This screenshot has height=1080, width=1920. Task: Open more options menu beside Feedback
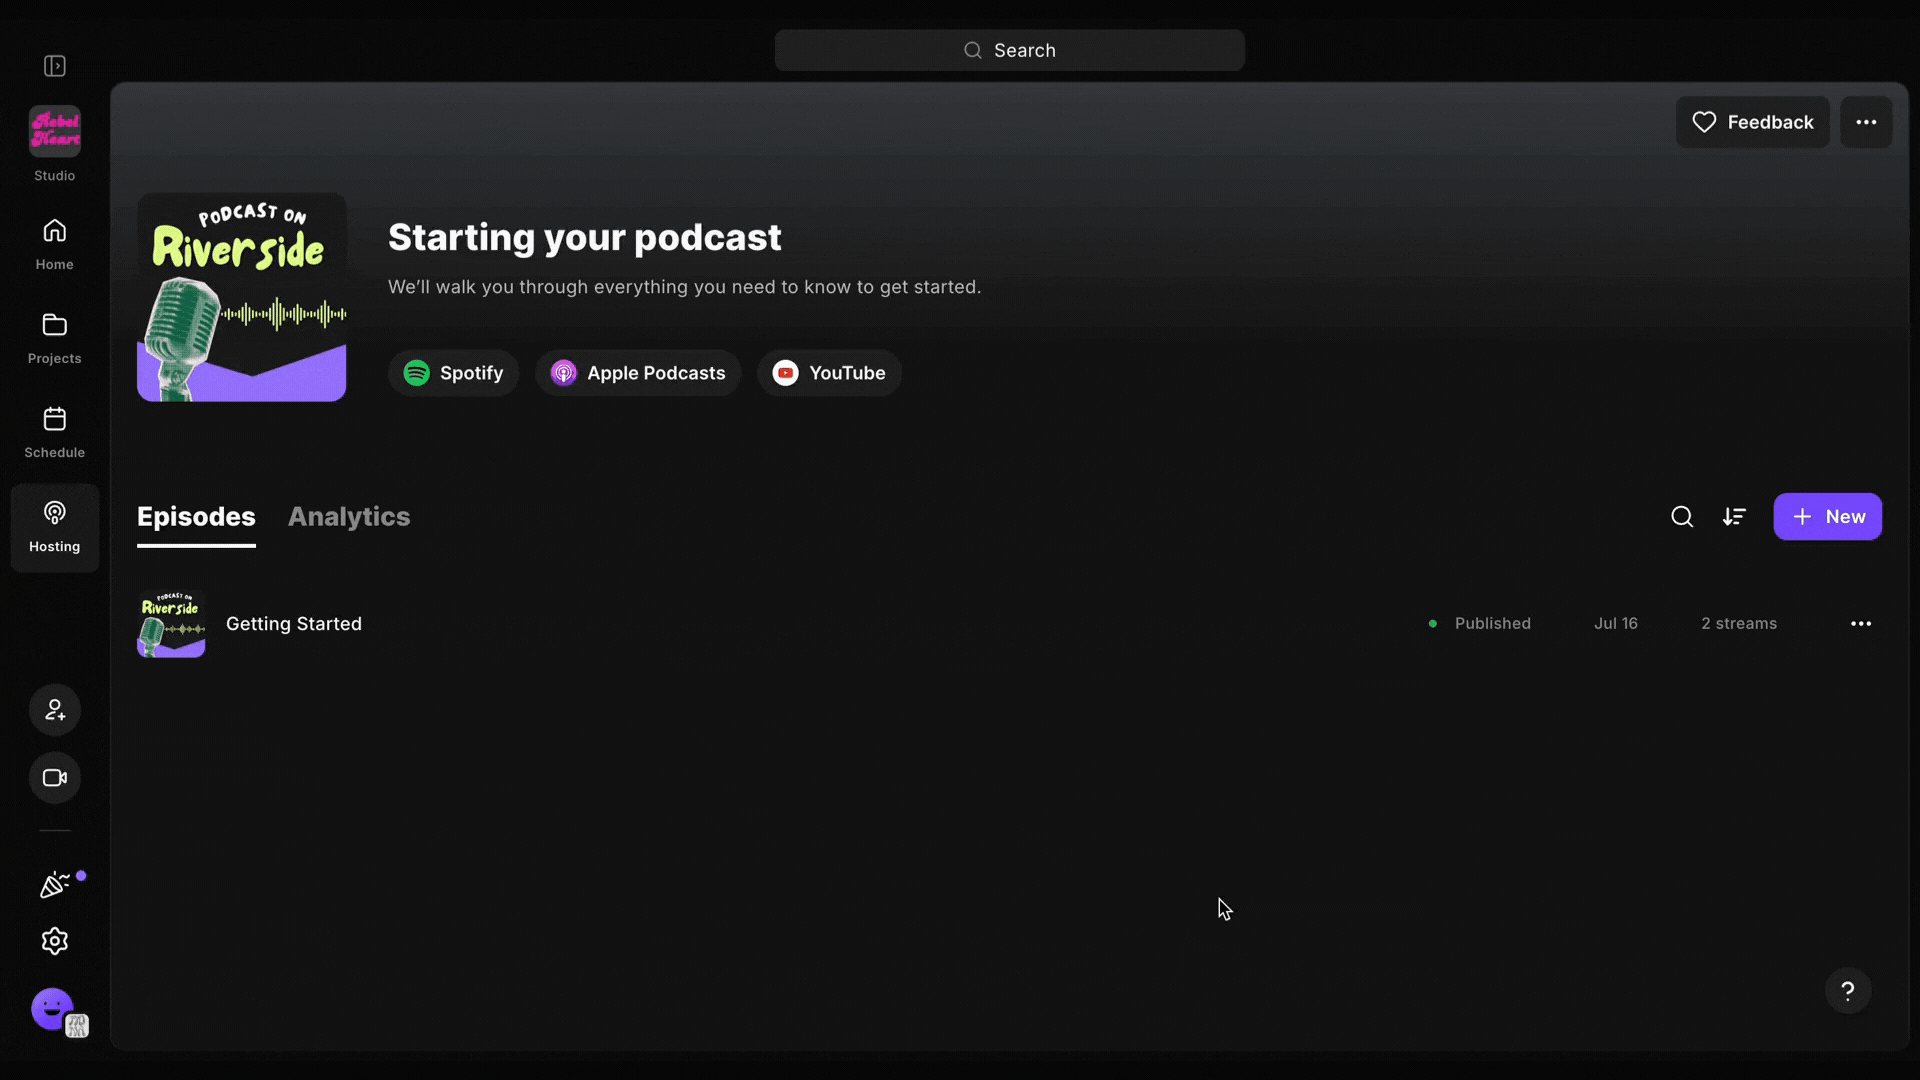point(1866,122)
